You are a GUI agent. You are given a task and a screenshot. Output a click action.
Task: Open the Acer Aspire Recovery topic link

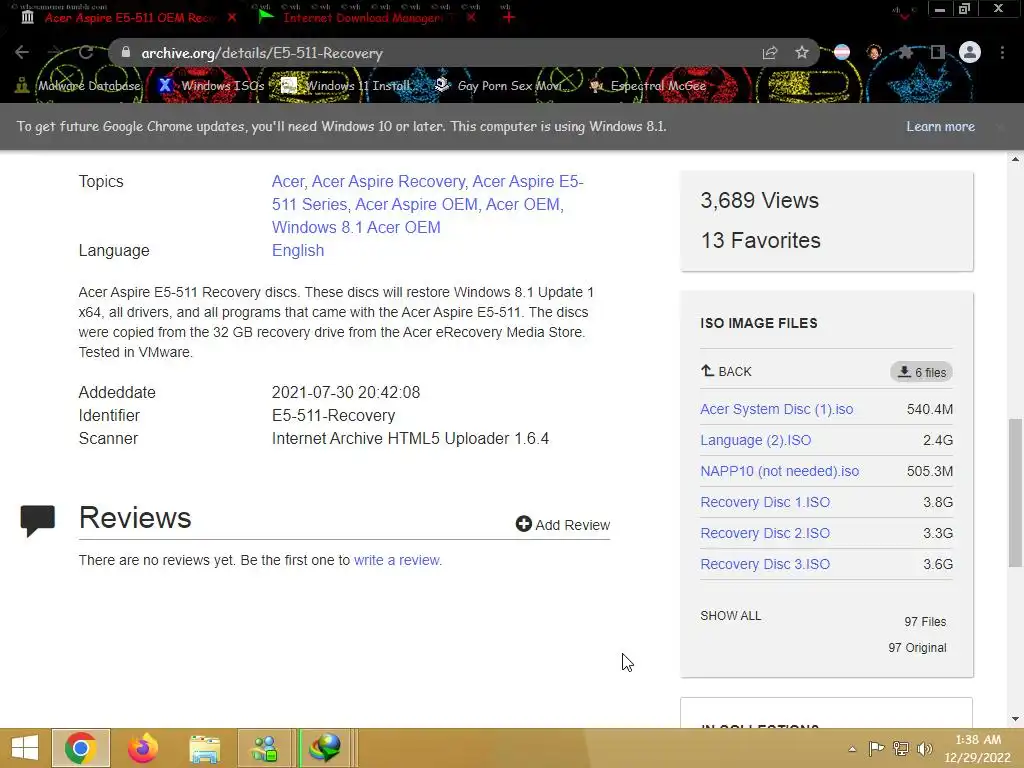[389, 182]
